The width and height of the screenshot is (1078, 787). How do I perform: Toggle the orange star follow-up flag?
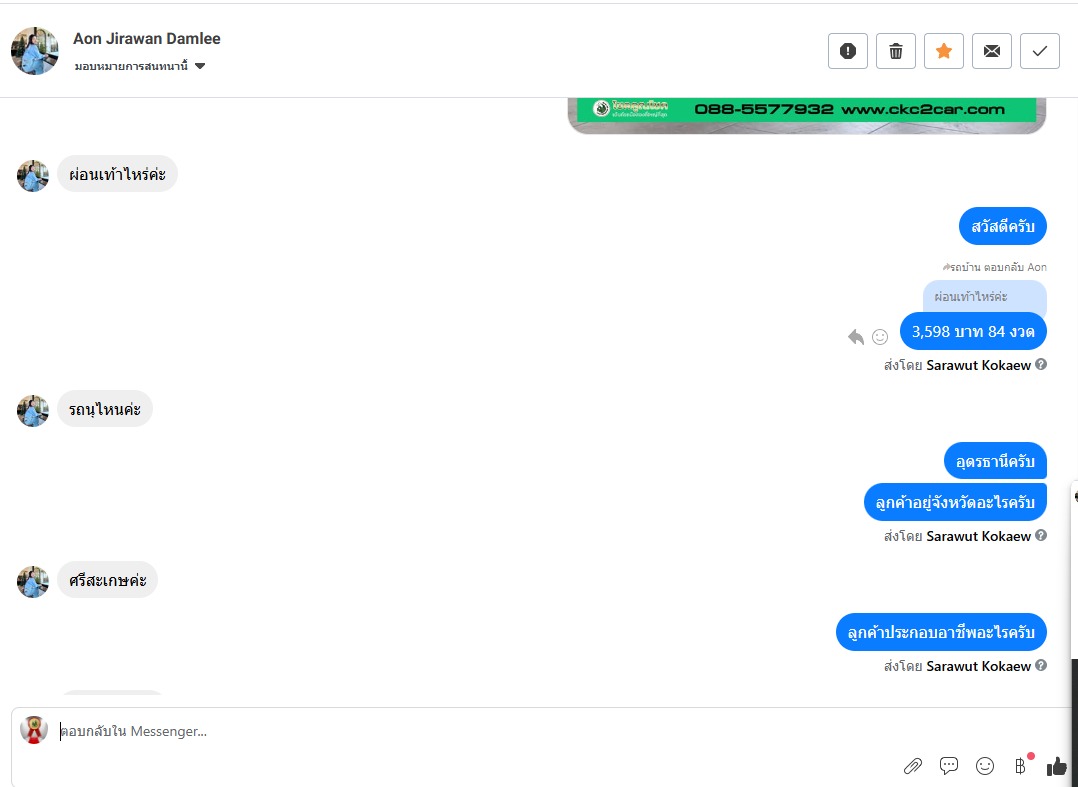click(x=944, y=51)
